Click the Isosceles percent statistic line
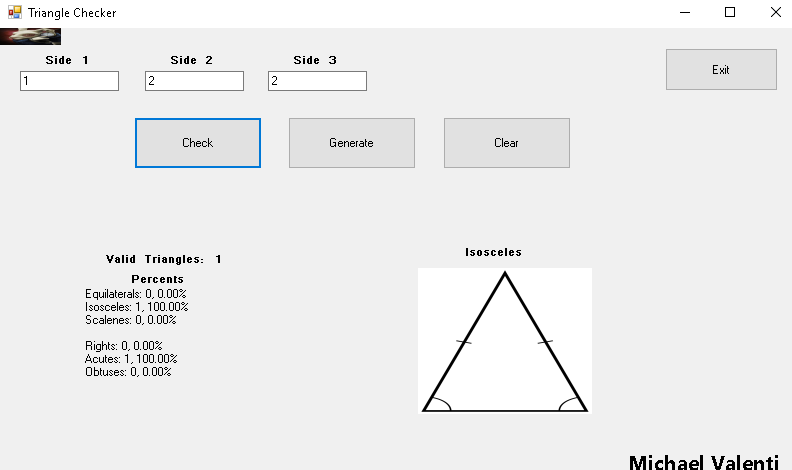This screenshot has width=792, height=470. tap(136, 307)
